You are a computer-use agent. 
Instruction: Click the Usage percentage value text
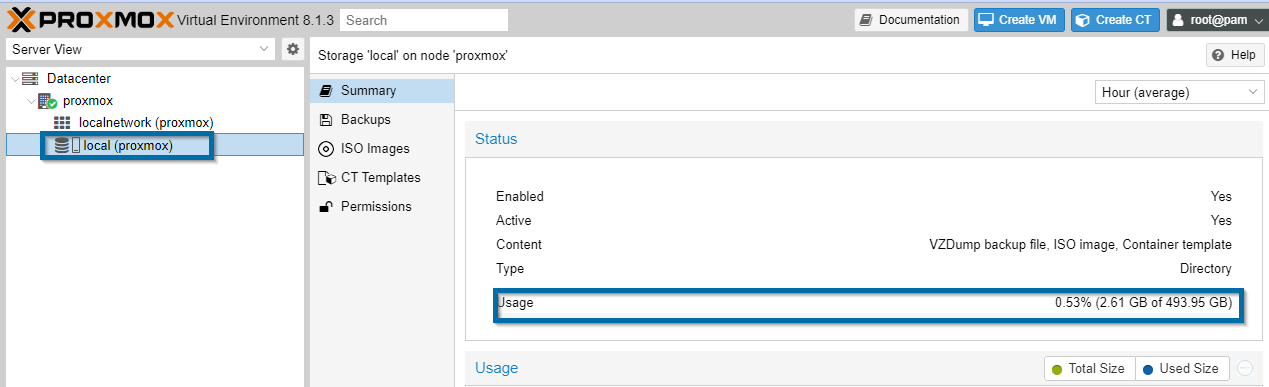(1143, 302)
